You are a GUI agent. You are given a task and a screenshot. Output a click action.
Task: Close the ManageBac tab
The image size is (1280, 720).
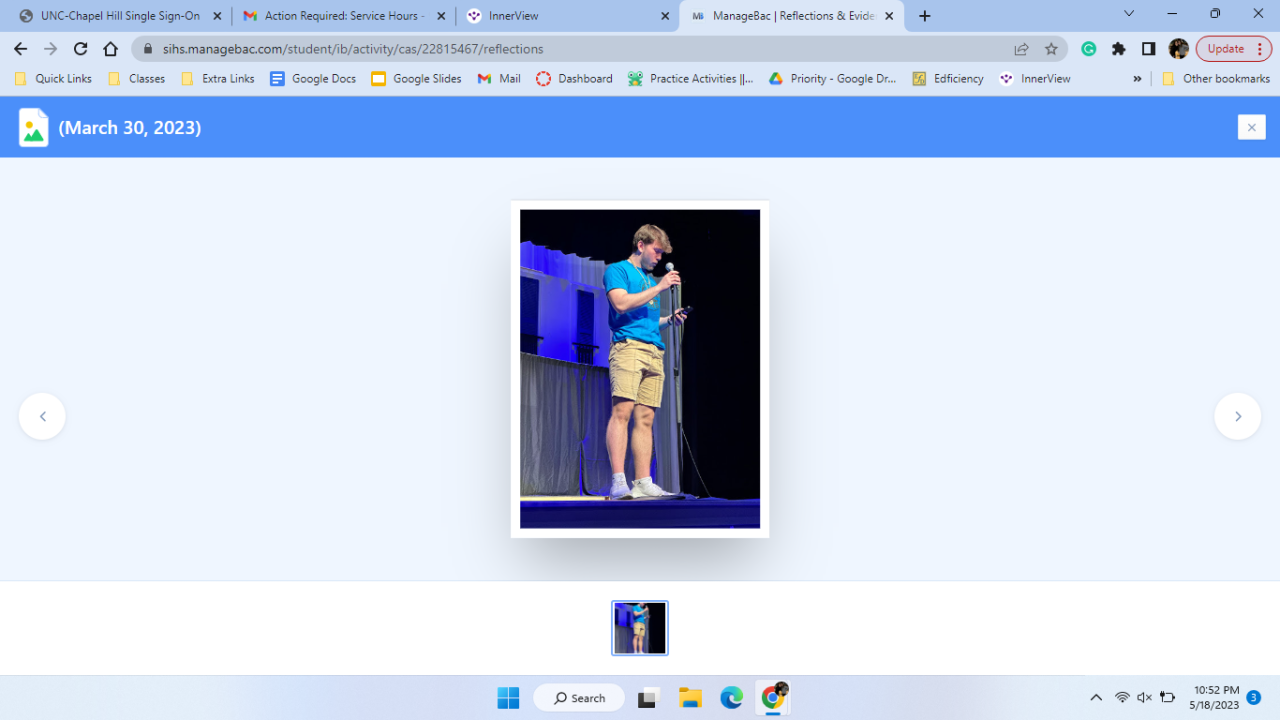889,16
